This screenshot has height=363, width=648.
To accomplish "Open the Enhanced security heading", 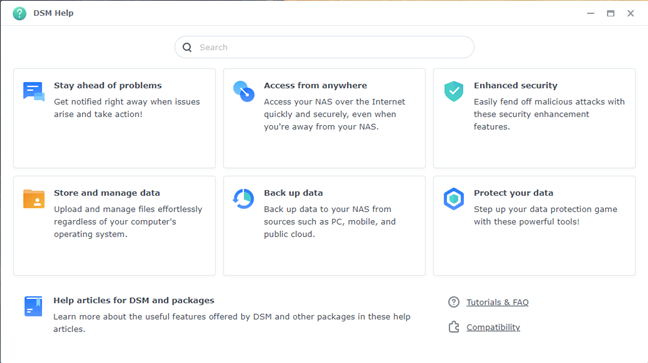I will tap(515, 86).
